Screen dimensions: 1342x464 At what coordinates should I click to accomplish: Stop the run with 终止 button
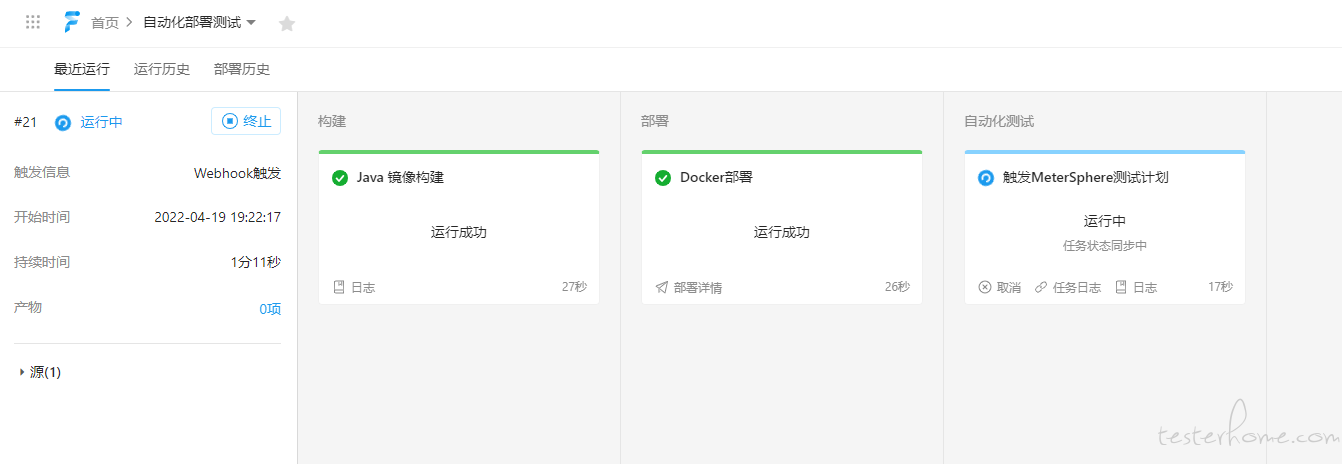point(246,121)
